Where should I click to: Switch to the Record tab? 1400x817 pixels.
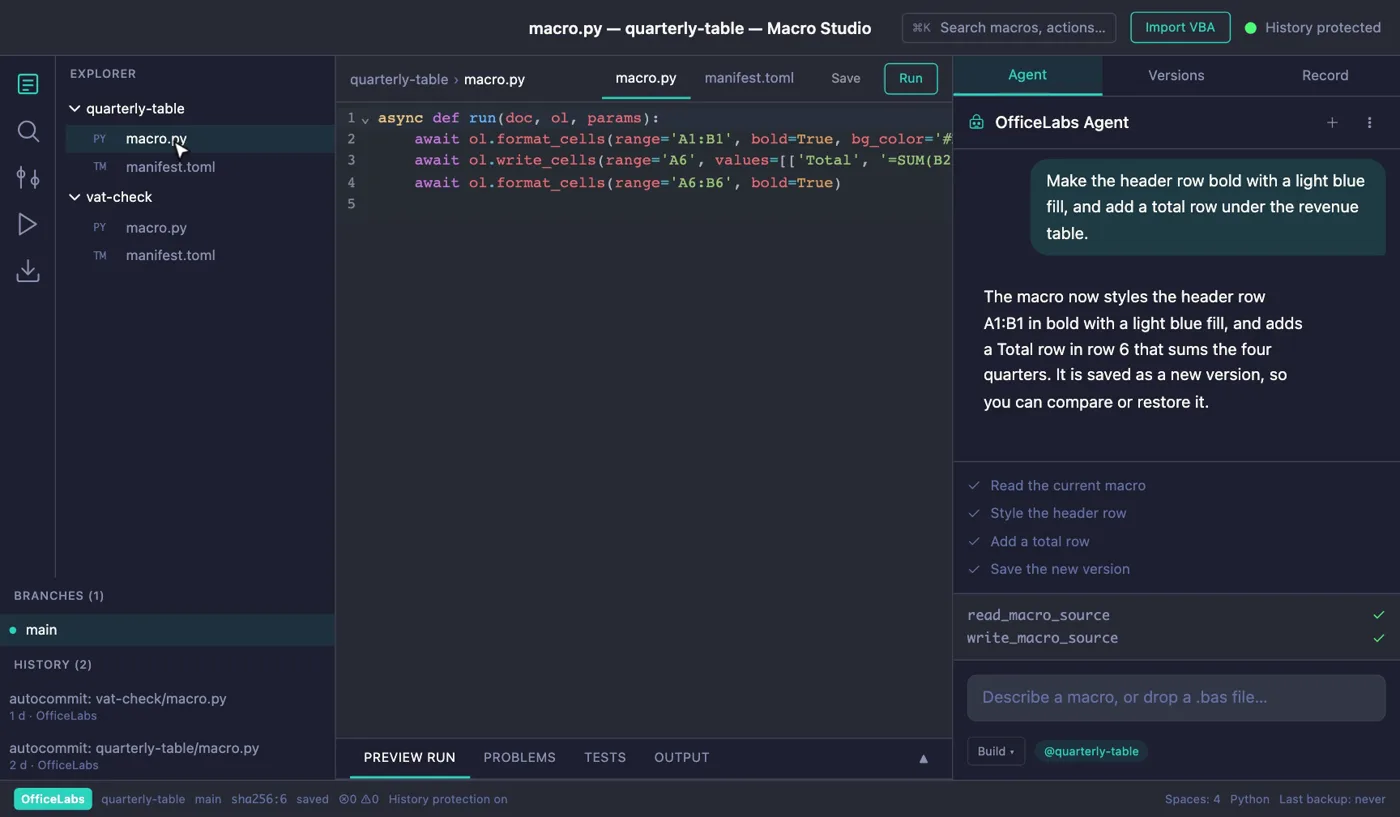point(1325,75)
